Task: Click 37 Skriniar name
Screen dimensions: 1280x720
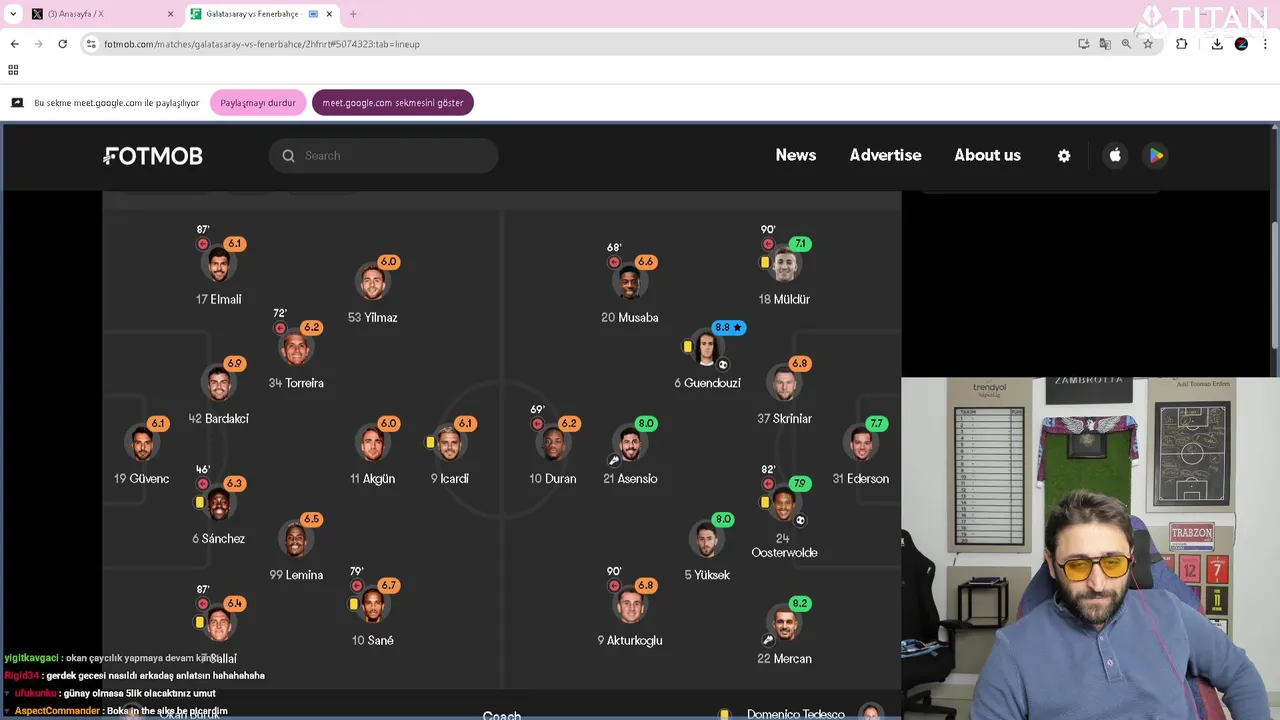Action: click(784, 419)
